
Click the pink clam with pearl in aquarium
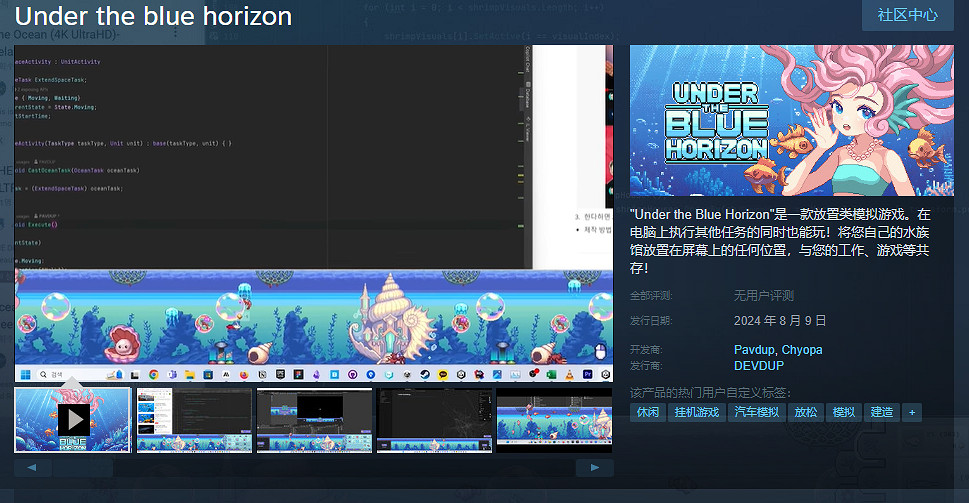[x=121, y=345]
